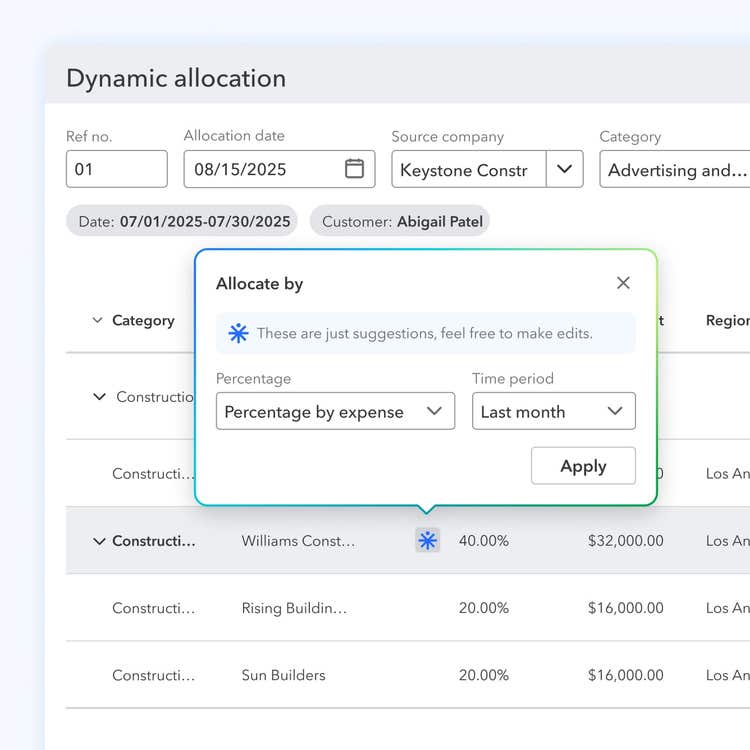Click Constructi... category in Rising Buildin row
The width and height of the screenshot is (750, 750).
tap(154, 608)
